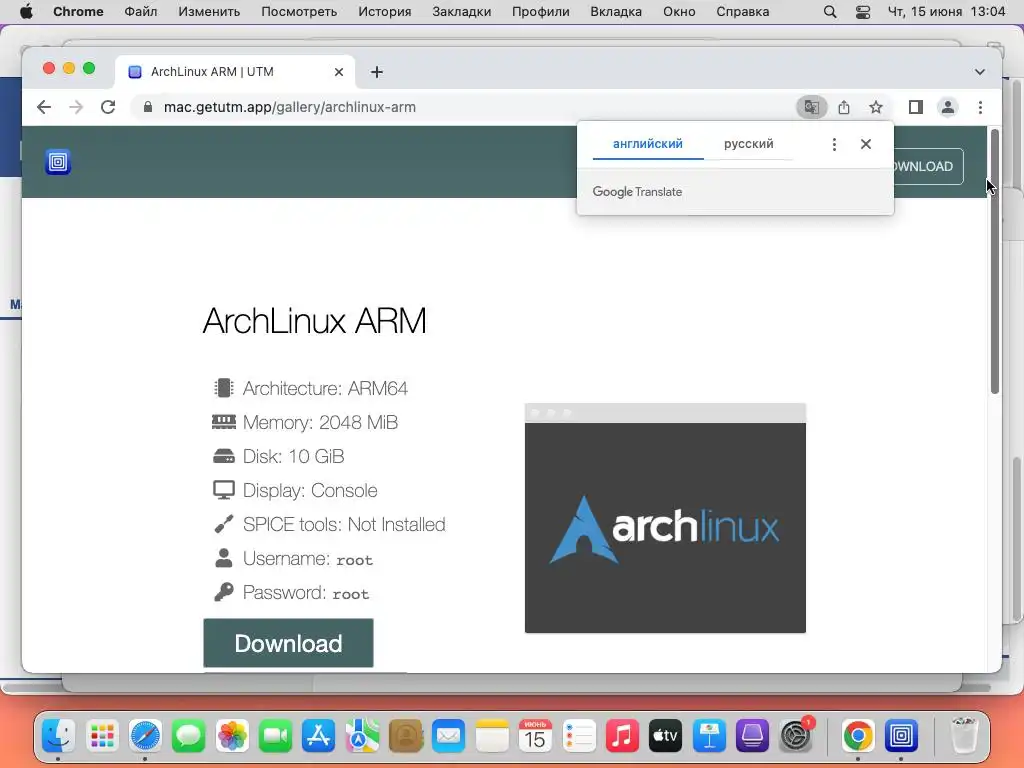Viewport: 1024px width, 768px height.
Task: Open Contacts from the Dock
Action: 405,736
